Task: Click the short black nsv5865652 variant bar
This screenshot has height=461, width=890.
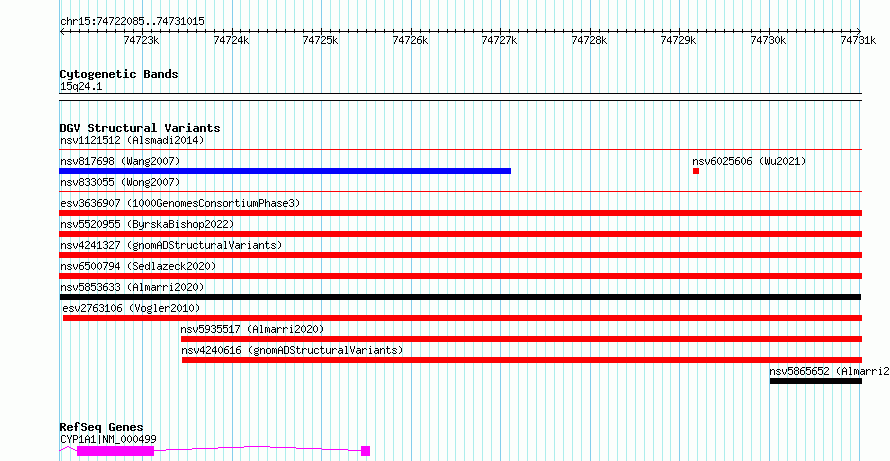Action: point(816,381)
